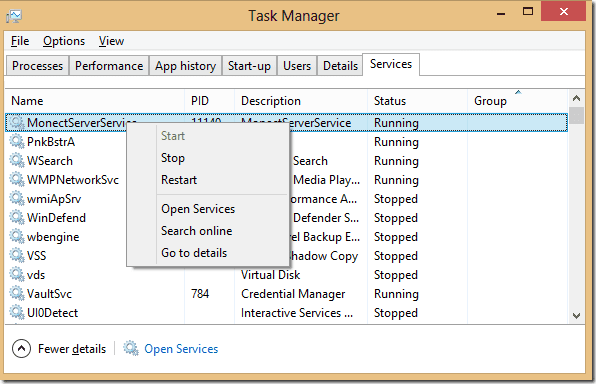This screenshot has width=596, height=384.
Task: Switch to the App history tab
Action: (x=185, y=66)
